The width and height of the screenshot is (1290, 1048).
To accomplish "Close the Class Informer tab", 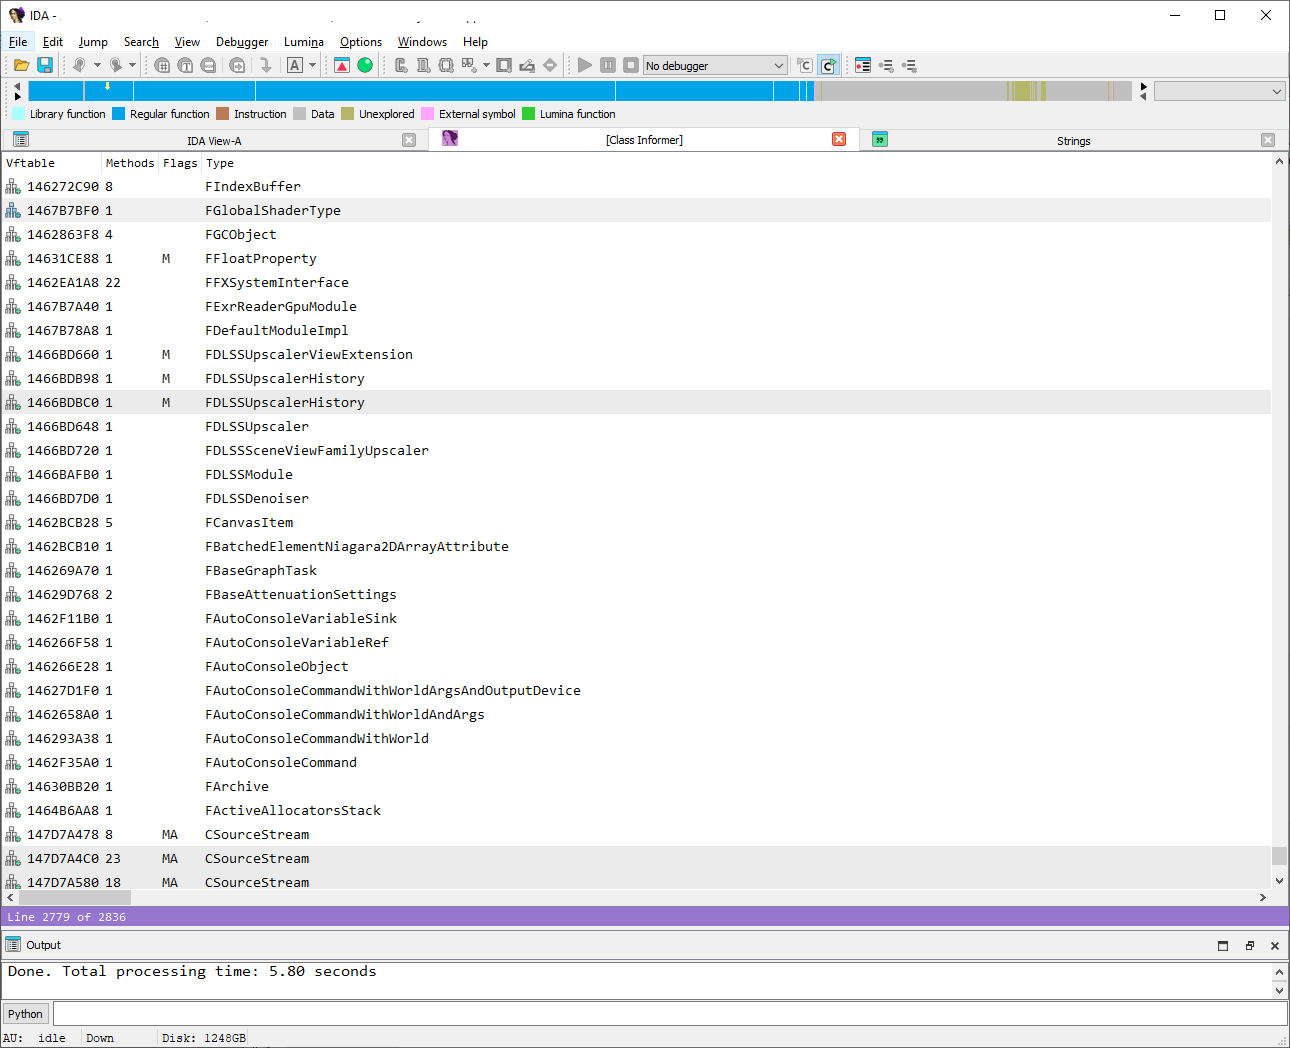I will [x=839, y=139].
